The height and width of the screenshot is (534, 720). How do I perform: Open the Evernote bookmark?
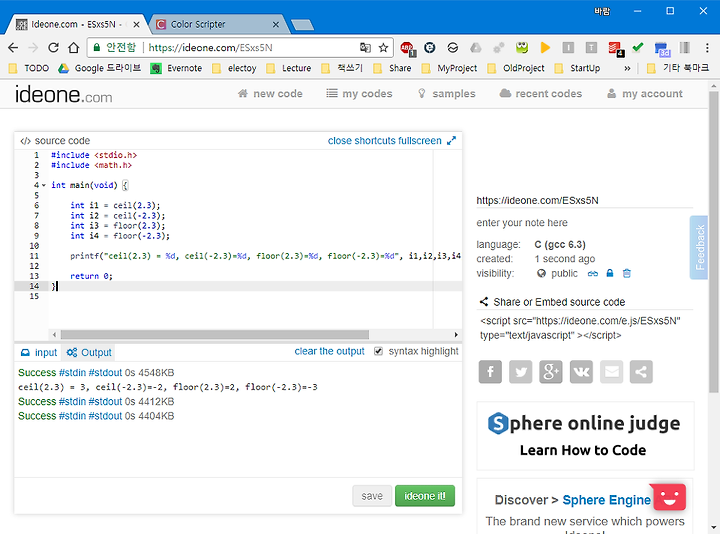177,68
